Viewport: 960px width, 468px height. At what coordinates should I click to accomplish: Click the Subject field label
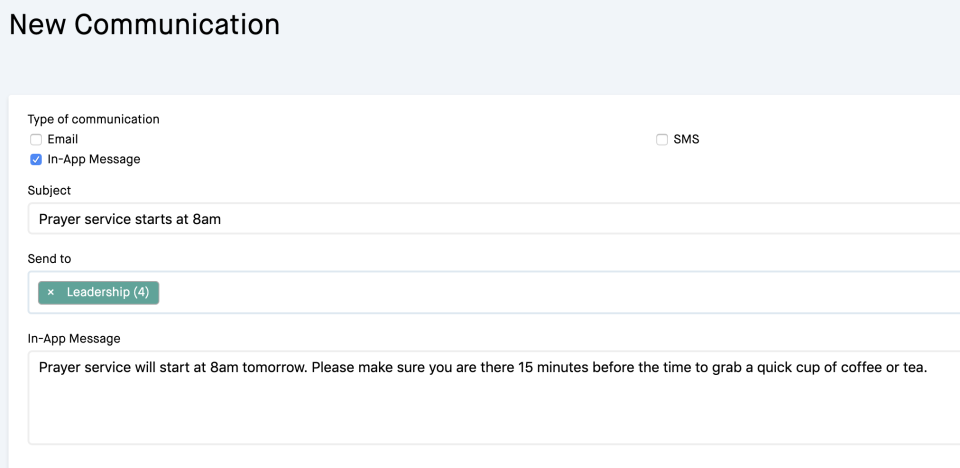49,190
